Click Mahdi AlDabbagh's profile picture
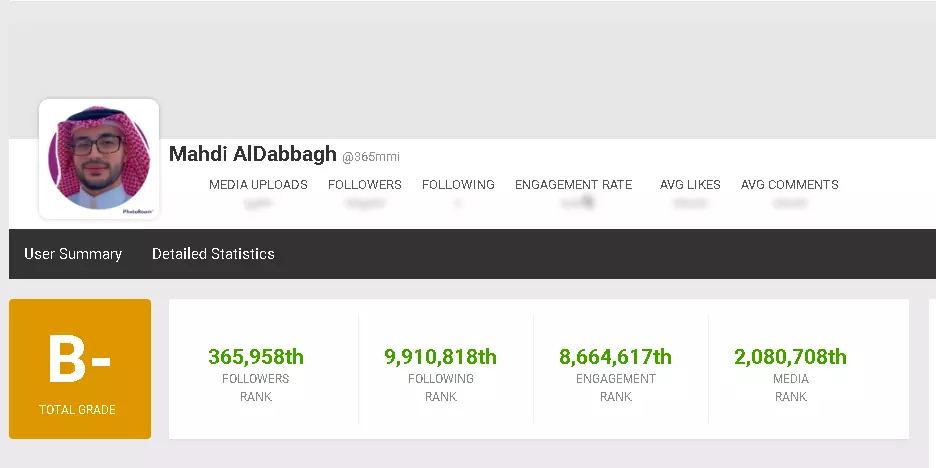Screen dimensions: 936x468 (99, 159)
